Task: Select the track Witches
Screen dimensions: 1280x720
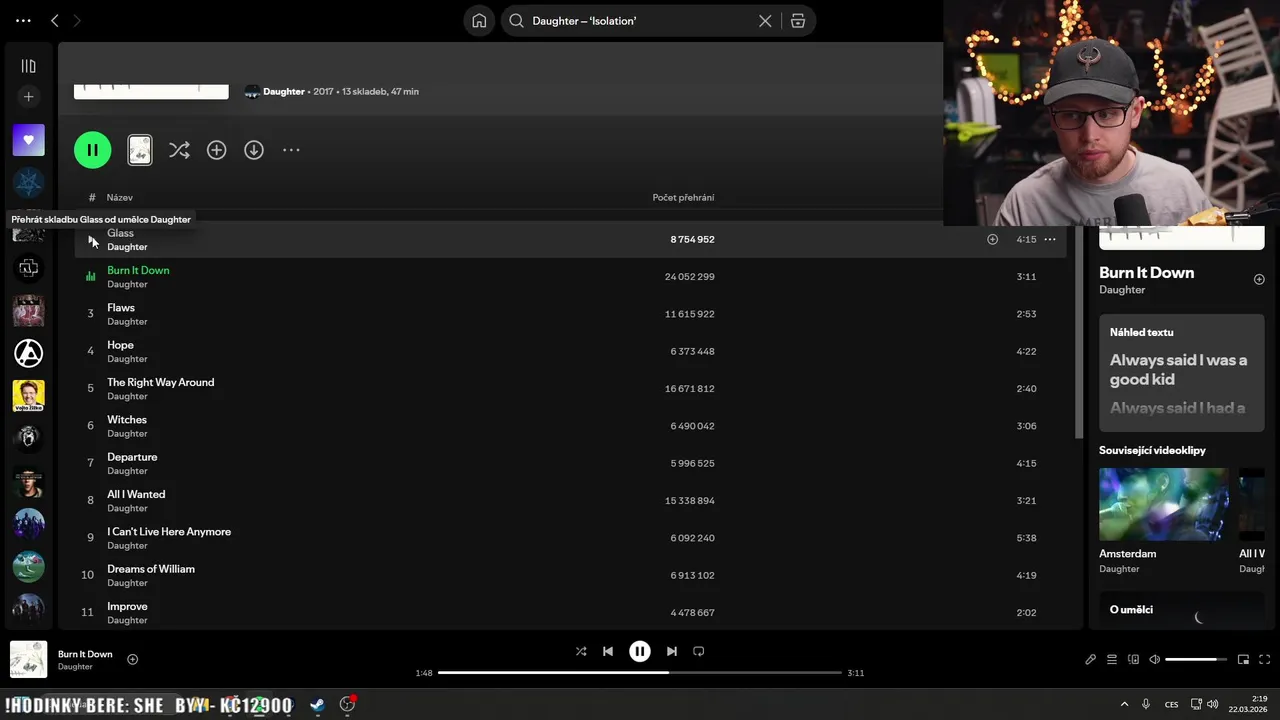Action: point(127,420)
